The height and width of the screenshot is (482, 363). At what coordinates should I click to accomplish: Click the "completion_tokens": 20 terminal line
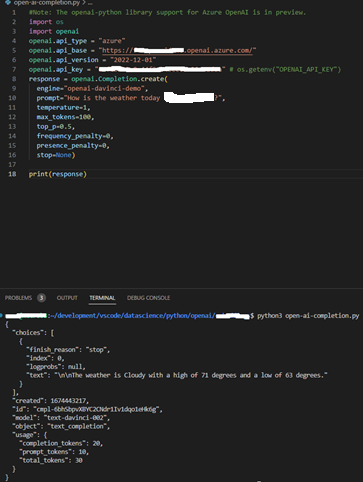[x=61, y=443]
